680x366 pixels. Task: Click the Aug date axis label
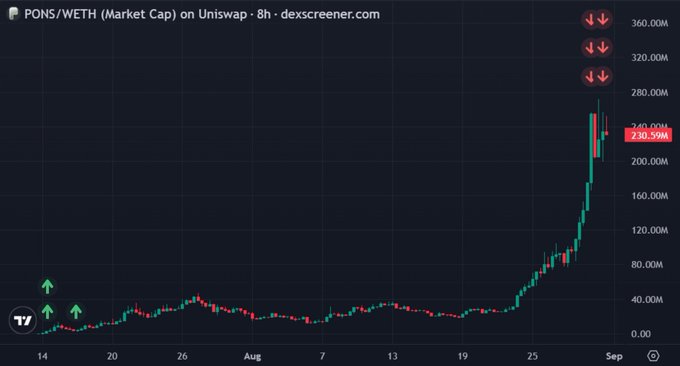pyautogui.click(x=252, y=356)
